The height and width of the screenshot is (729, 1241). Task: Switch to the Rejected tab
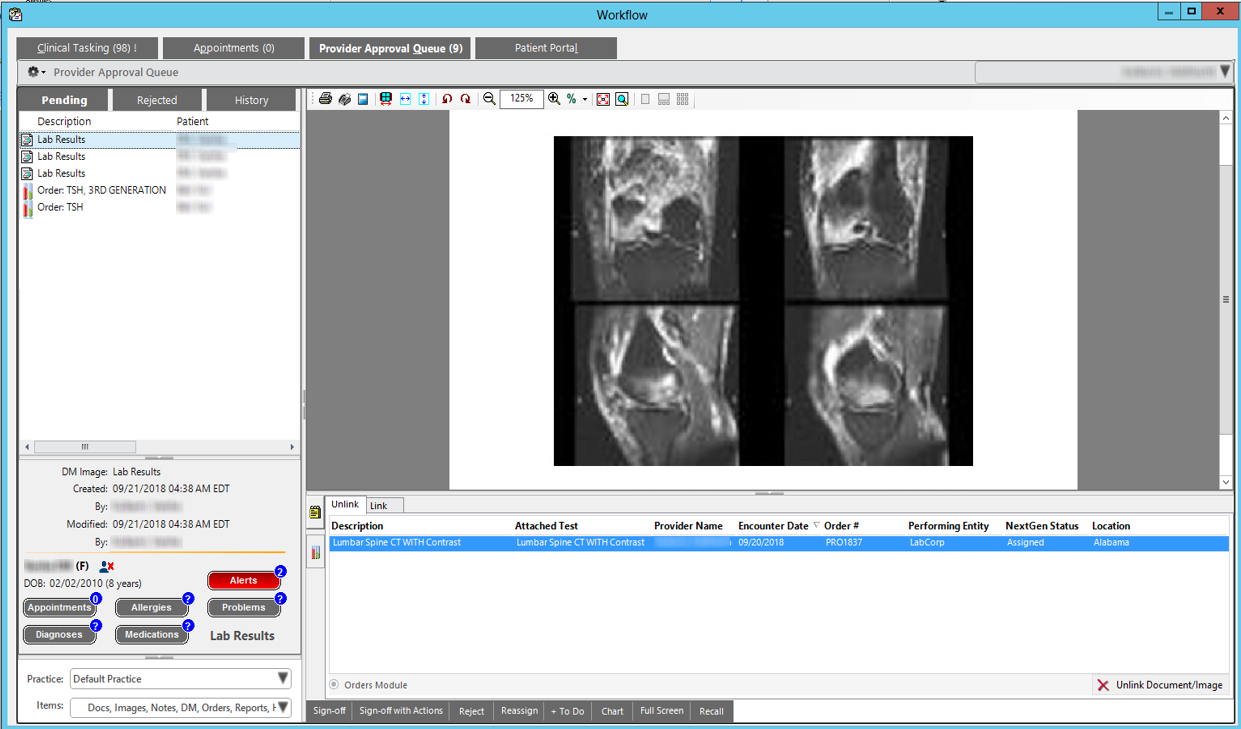tap(157, 100)
